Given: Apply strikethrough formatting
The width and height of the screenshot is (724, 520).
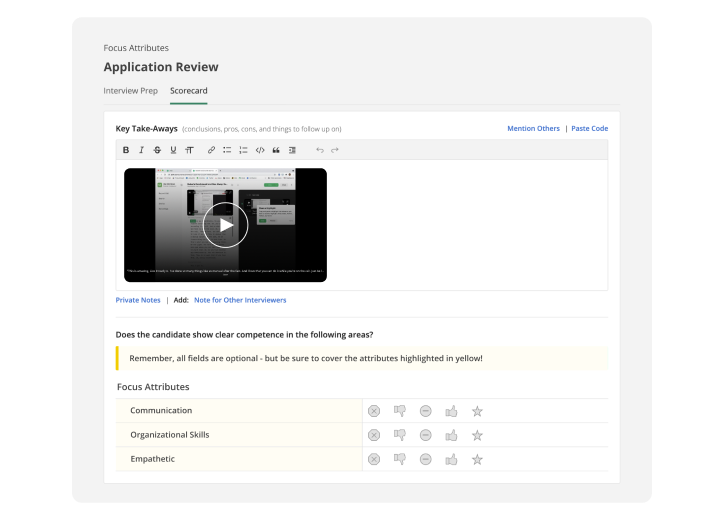Looking at the screenshot, I should coord(157,150).
